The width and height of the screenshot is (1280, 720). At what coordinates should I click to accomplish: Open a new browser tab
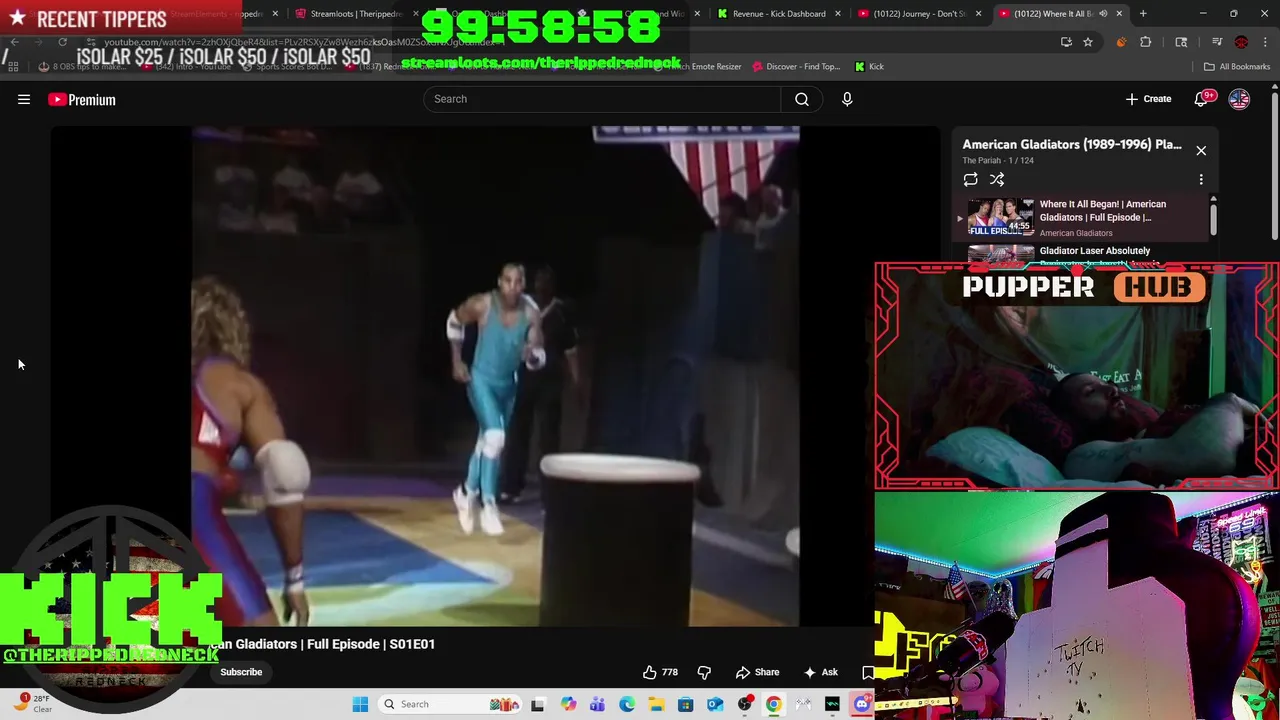tap(1143, 14)
